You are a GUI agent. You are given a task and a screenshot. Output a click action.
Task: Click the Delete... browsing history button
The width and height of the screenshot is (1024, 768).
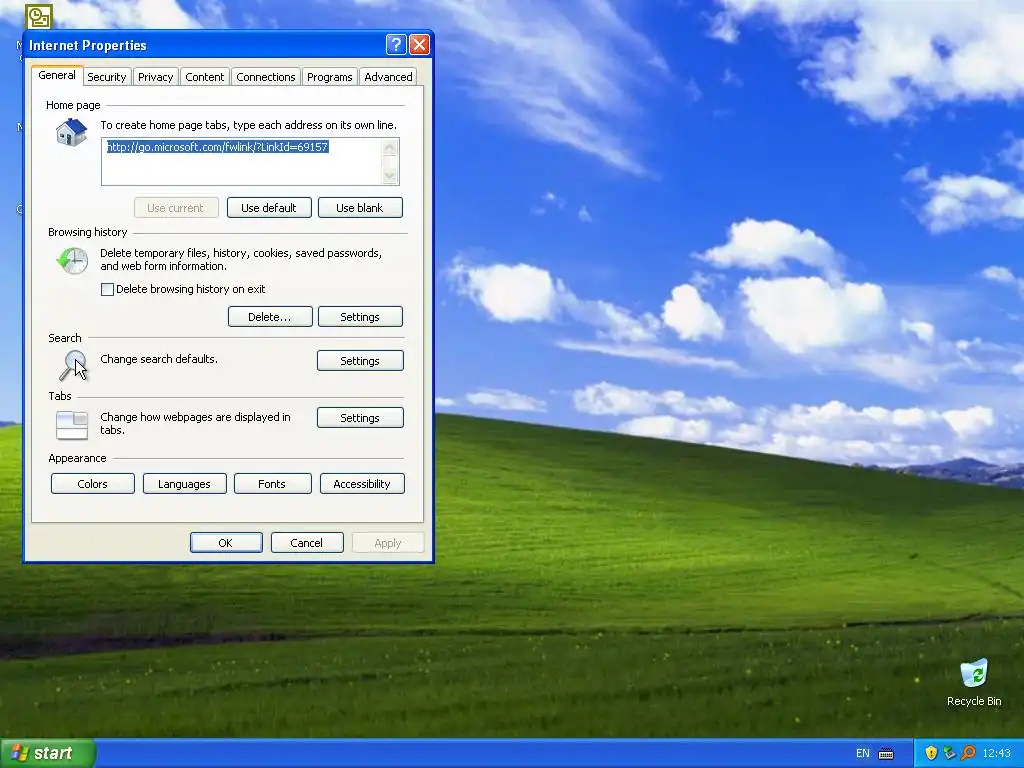(270, 317)
